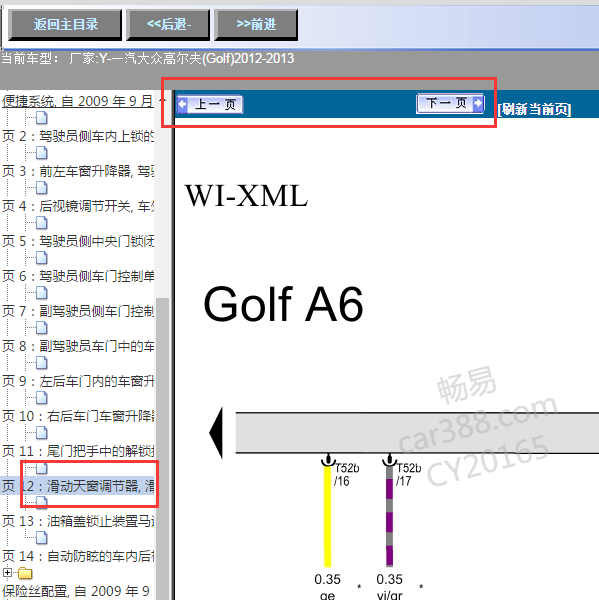Refresh page via 刷新当前页 link

[535, 109]
